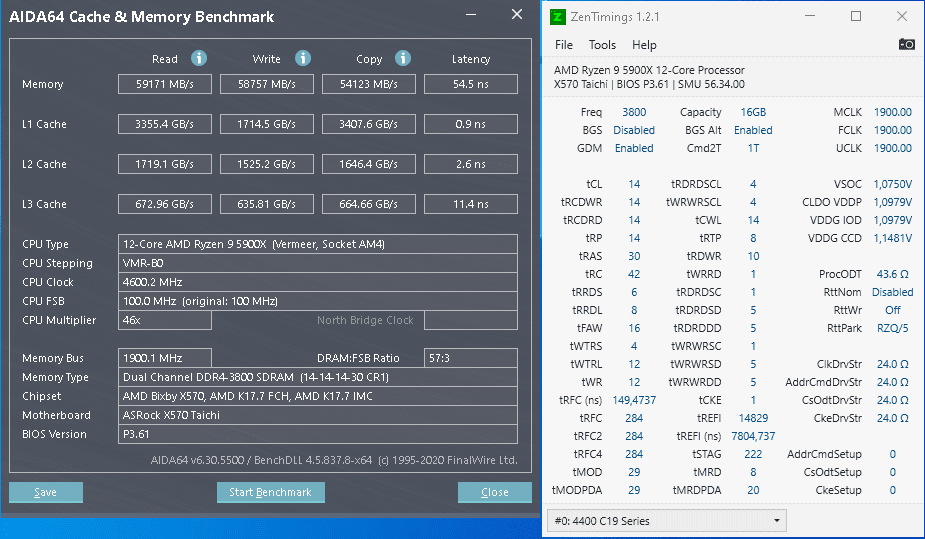Viewport: 925px width, 539px height.
Task: Click the CPU Multiplier field 46x
Action: click(165, 320)
